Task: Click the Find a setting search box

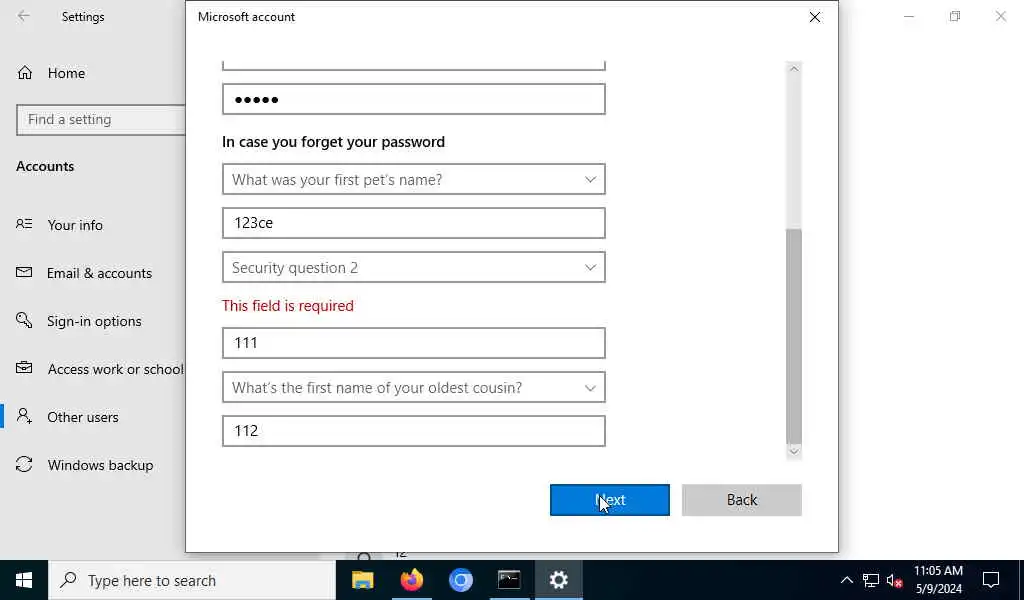Action: click(x=101, y=119)
